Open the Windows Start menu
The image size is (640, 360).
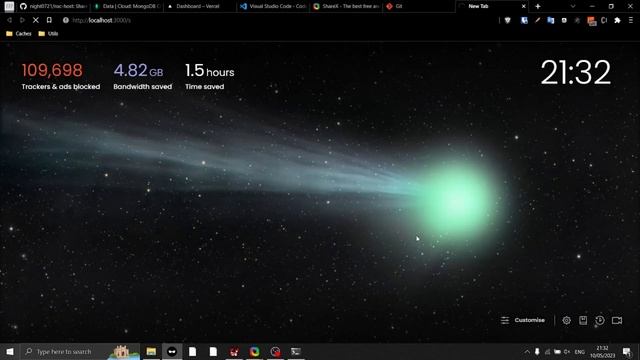tap(10, 351)
